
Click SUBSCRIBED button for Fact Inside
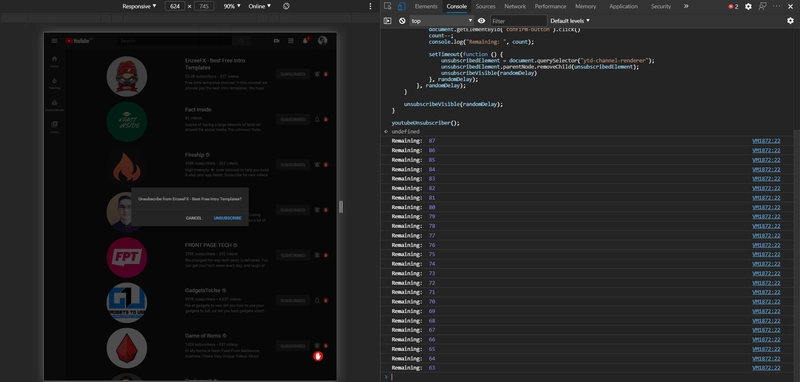pos(293,119)
